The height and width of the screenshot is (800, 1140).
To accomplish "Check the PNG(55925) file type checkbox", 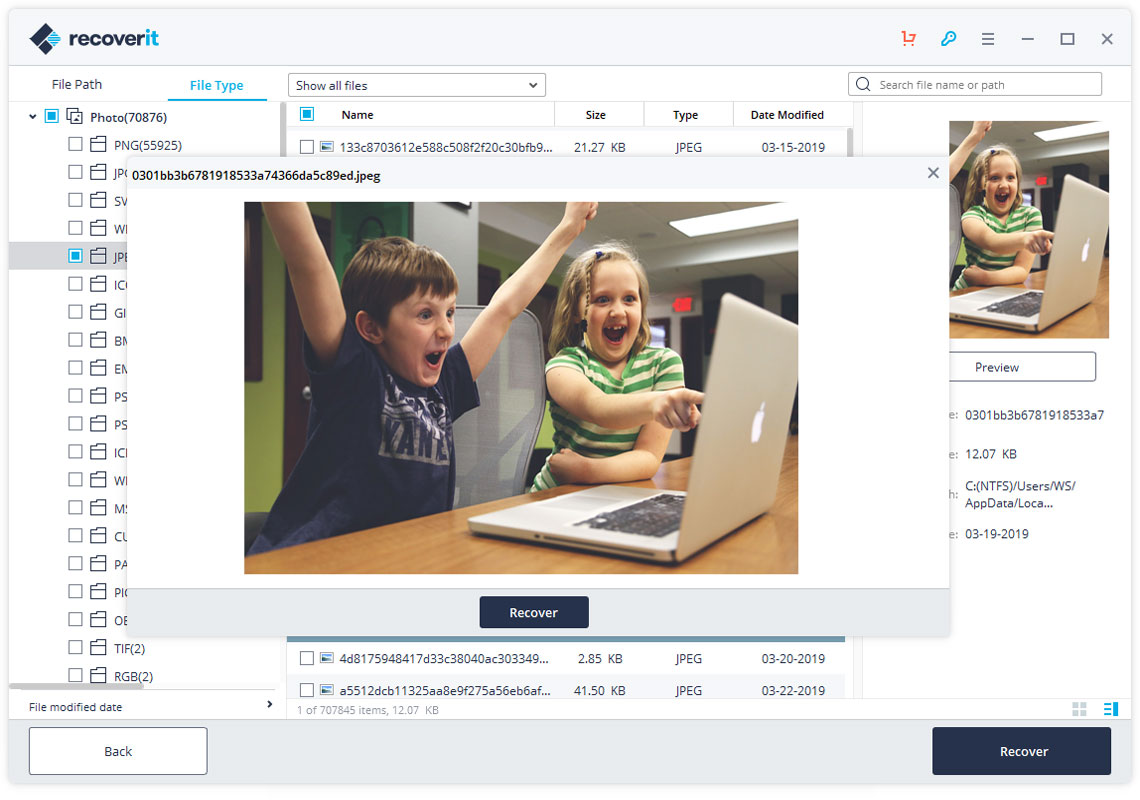I will (75, 143).
